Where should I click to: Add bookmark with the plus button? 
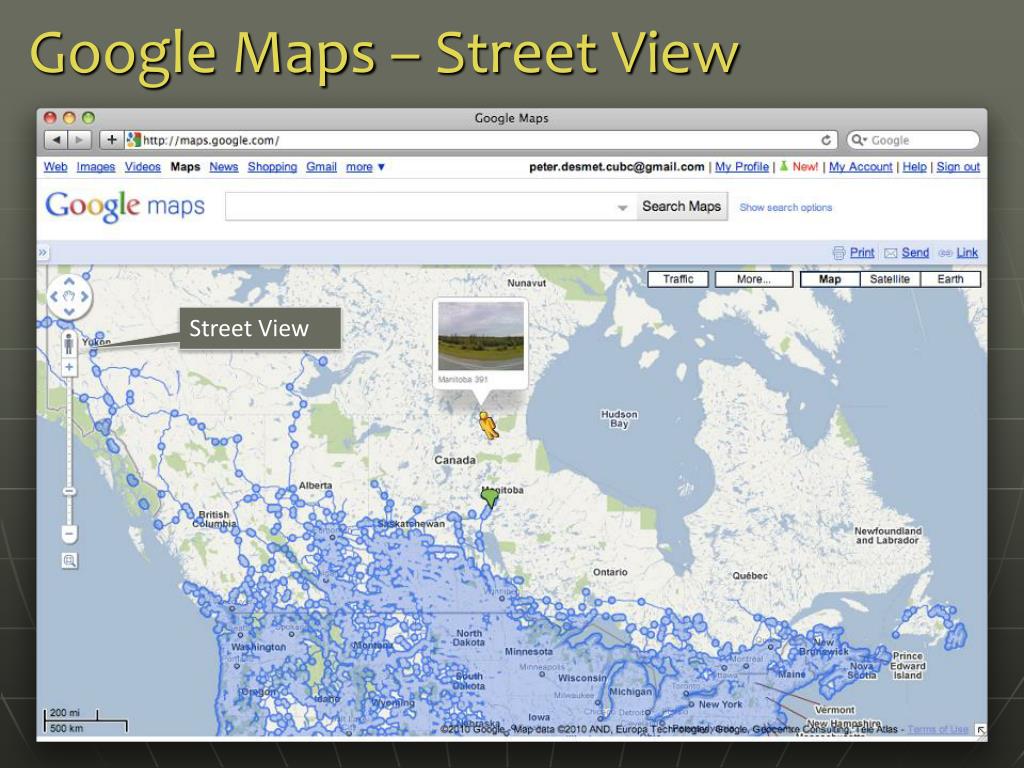(x=111, y=140)
